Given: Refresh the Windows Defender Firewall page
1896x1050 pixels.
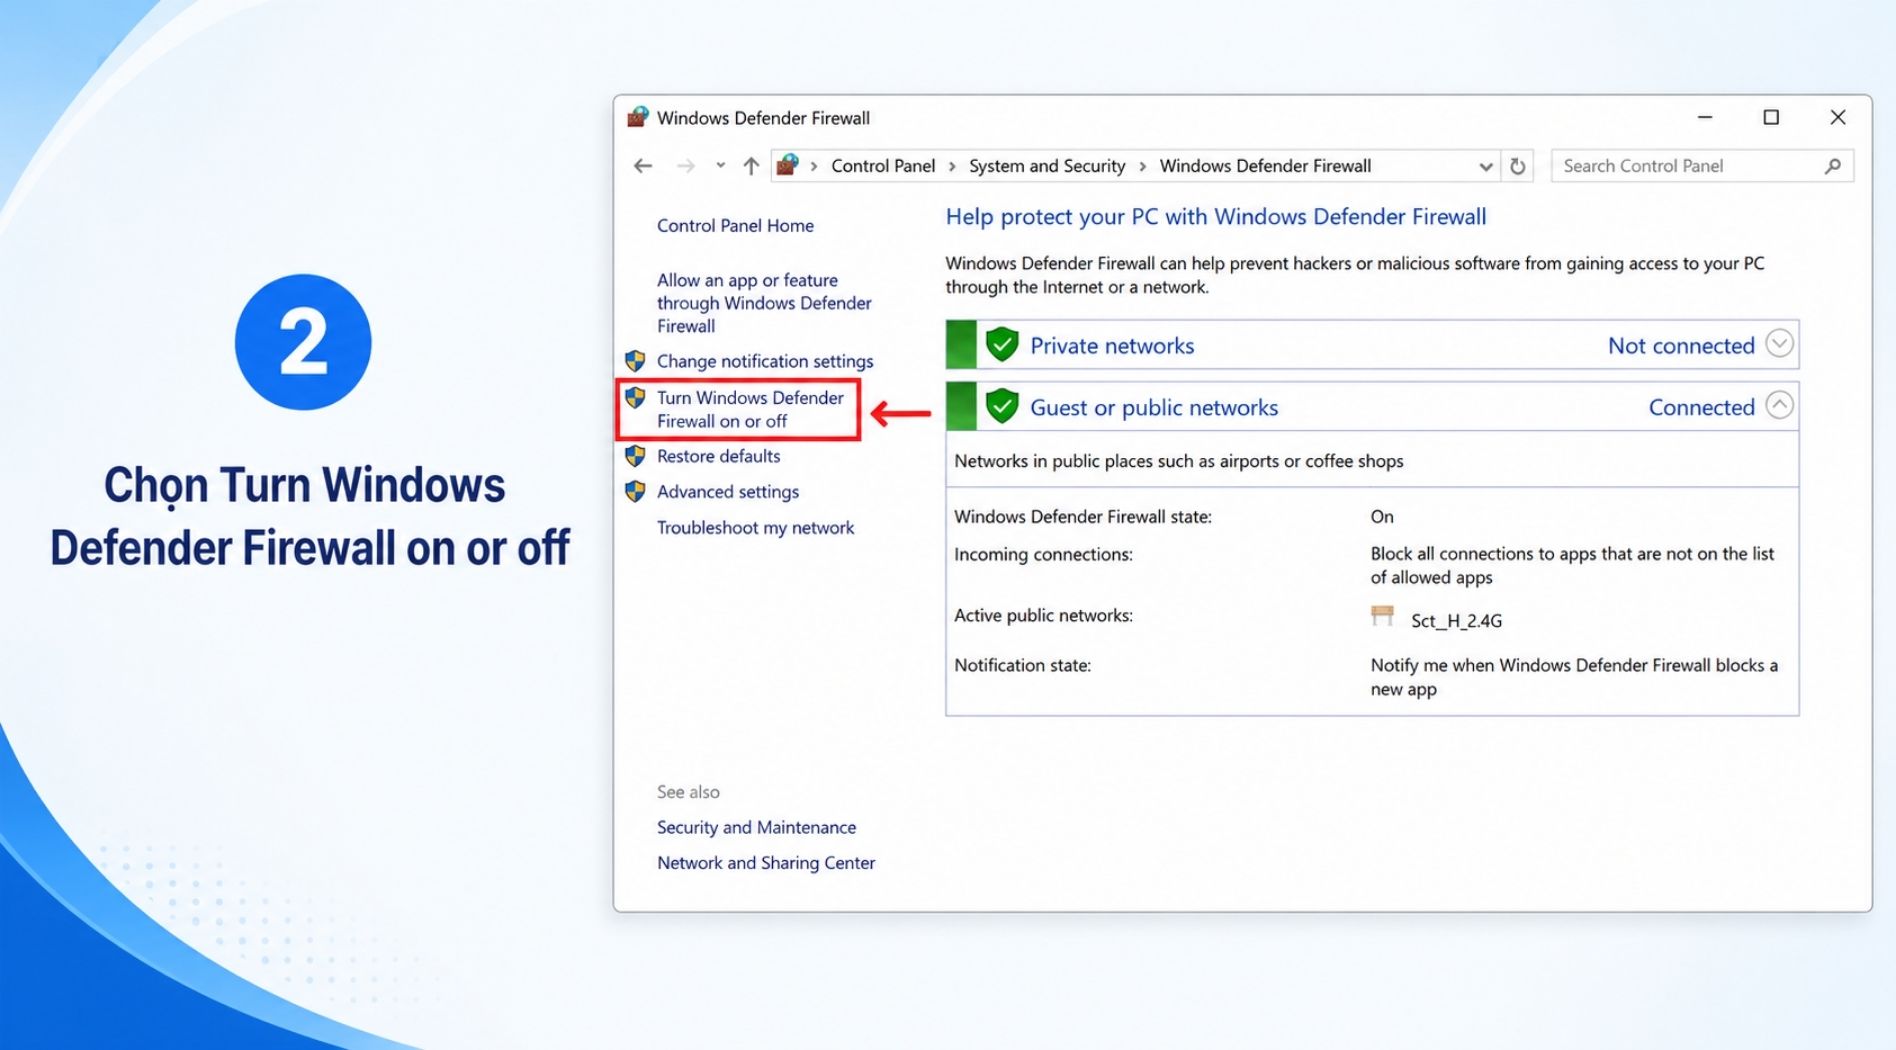Looking at the screenshot, I should [x=1518, y=166].
